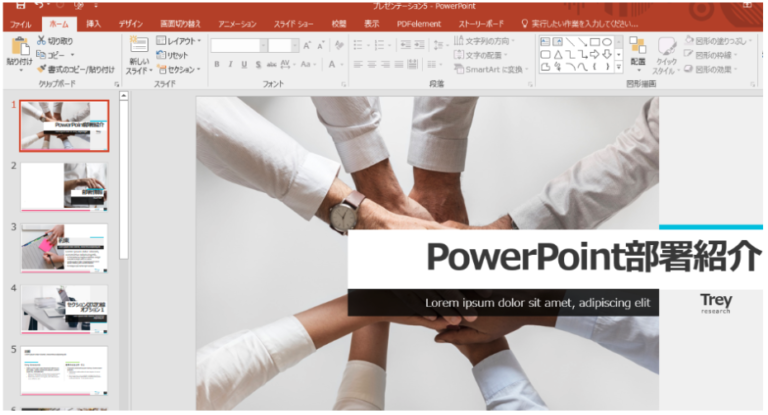
Task: Increase font size with large A icon
Action: pyautogui.click(x=307, y=46)
